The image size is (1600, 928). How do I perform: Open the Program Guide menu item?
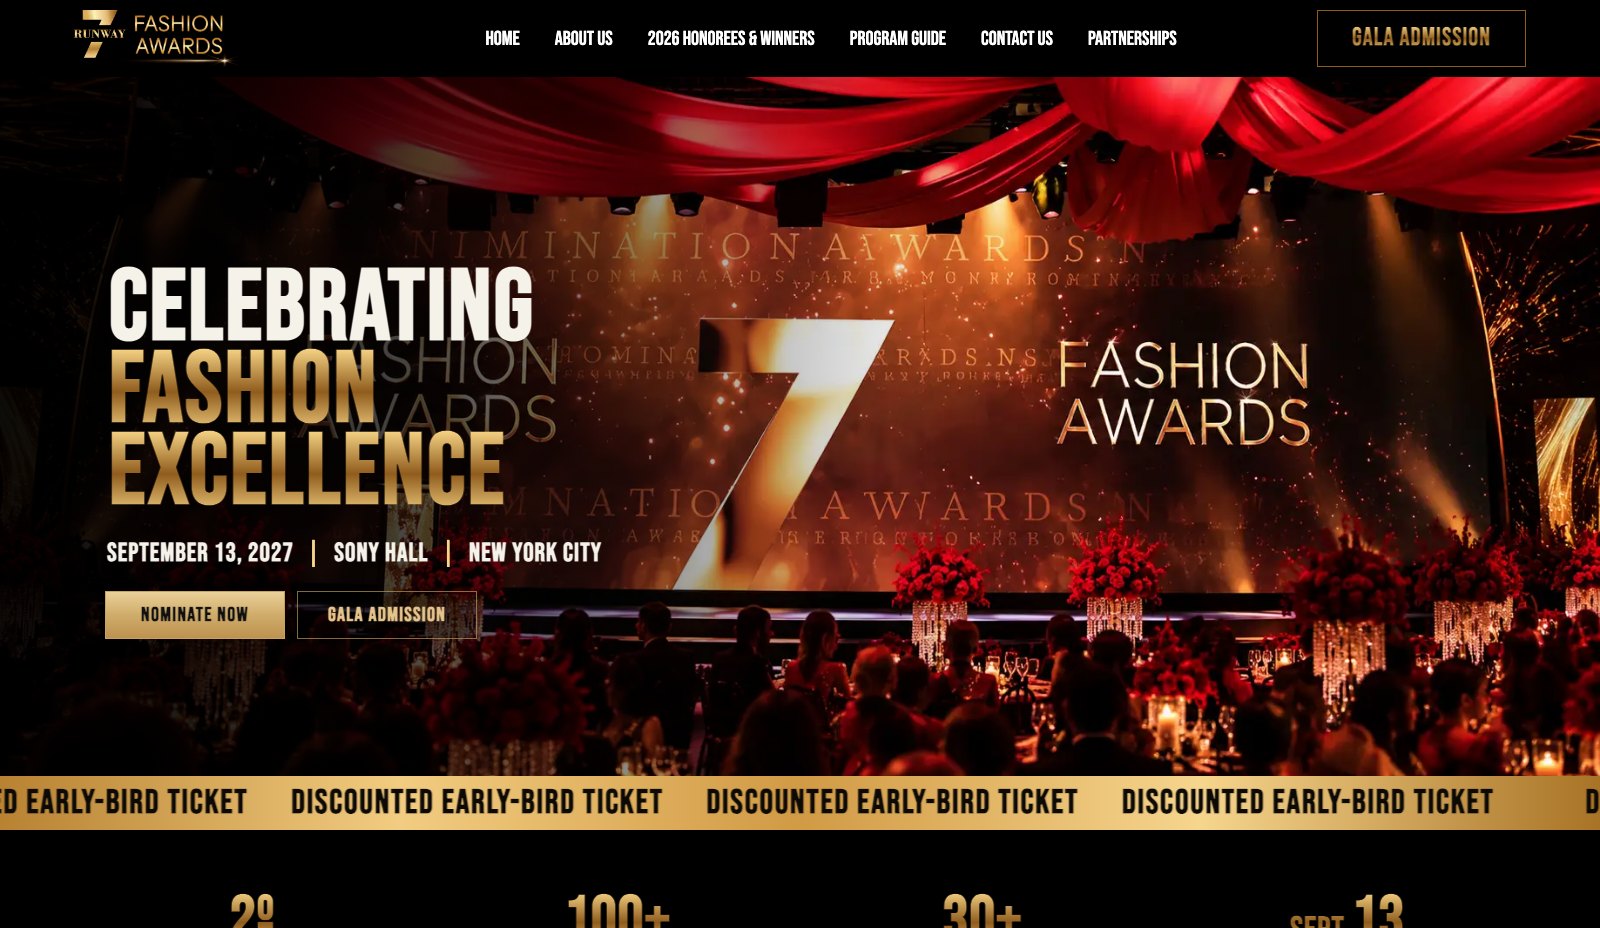[x=897, y=38]
